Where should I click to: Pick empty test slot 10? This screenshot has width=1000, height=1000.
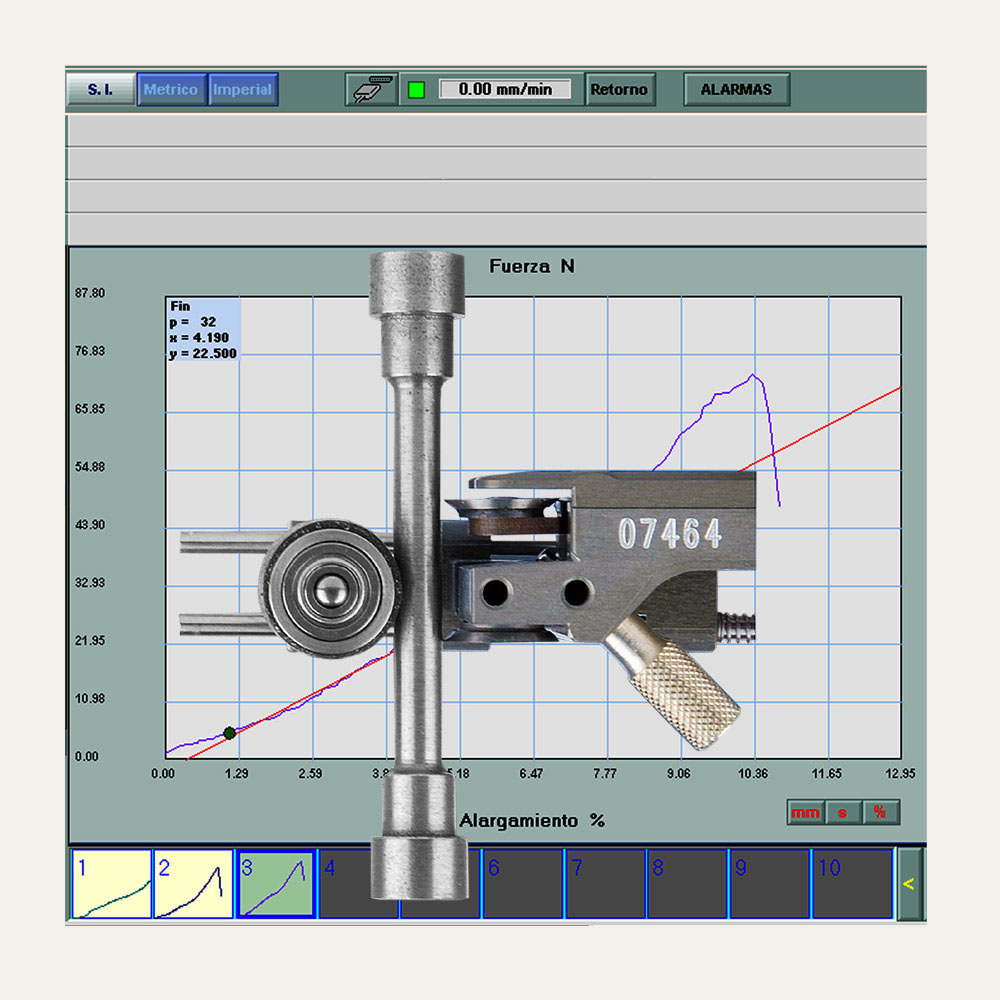pyautogui.click(x=851, y=884)
